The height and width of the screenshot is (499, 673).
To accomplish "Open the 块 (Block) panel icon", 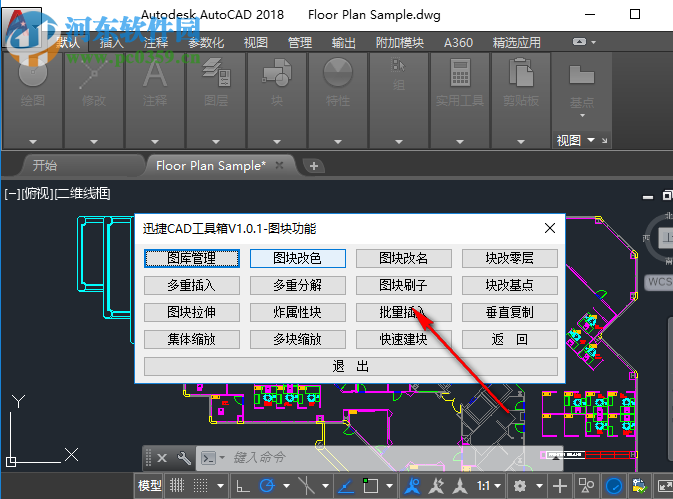I will click(277, 73).
